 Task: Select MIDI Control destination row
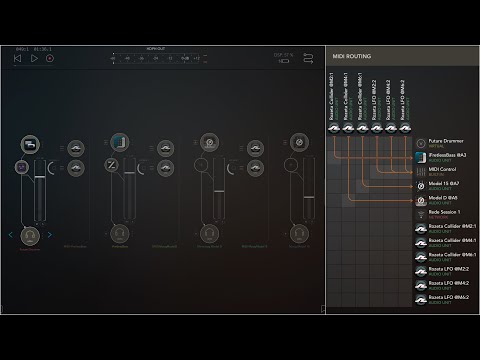(x=446, y=172)
